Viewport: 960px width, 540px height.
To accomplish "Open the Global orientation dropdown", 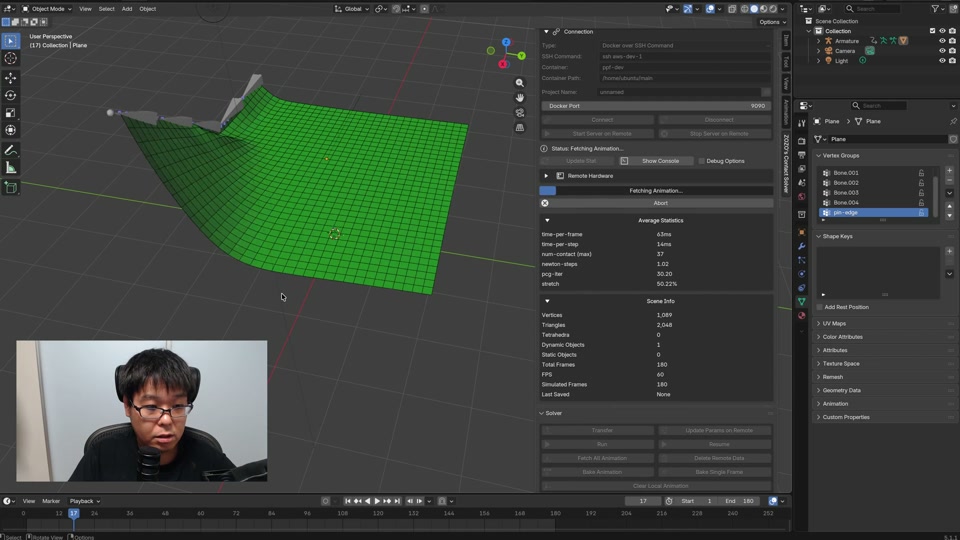I will pos(352,9).
